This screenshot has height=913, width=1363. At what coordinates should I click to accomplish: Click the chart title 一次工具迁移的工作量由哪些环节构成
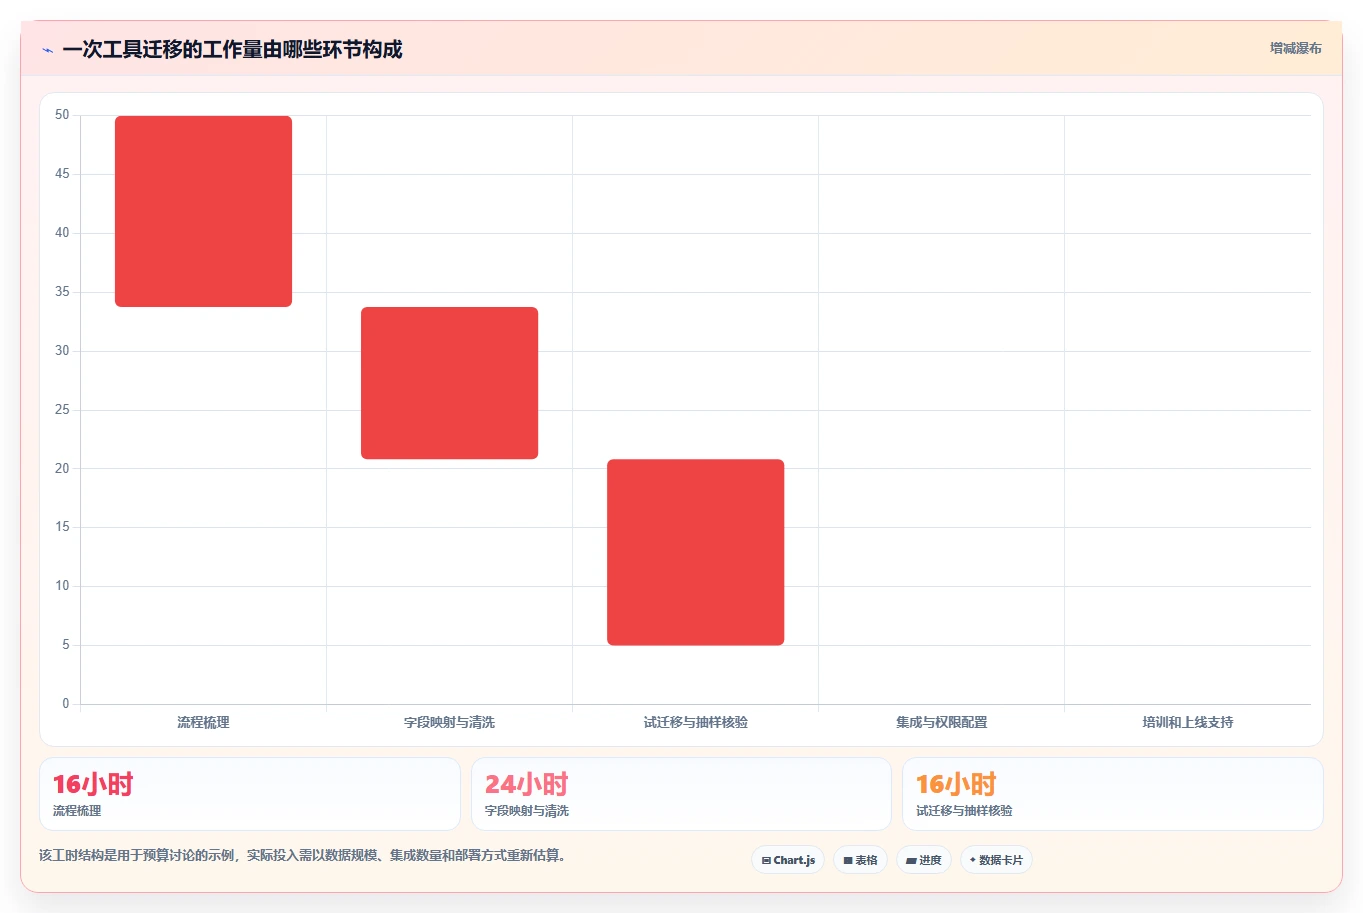click(232, 49)
